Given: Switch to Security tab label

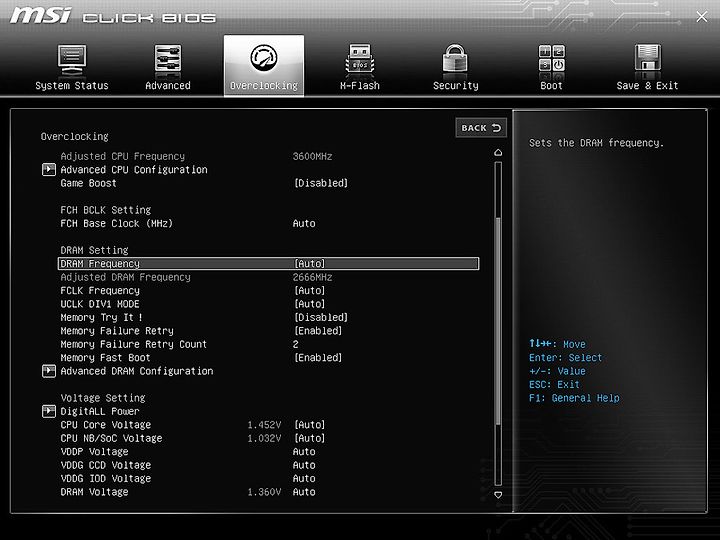Looking at the screenshot, I should coord(456,85).
